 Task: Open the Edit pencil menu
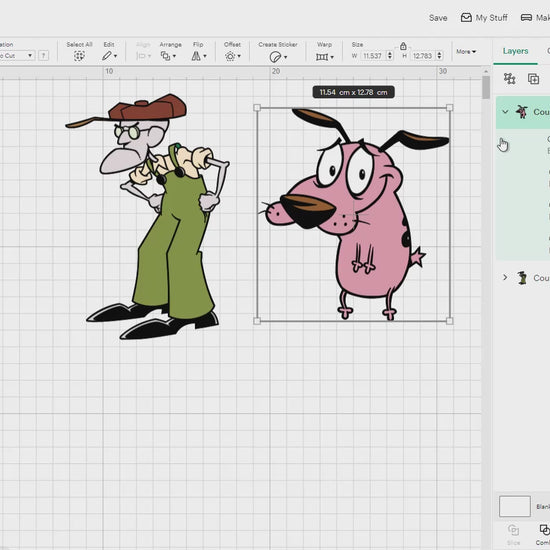109,56
